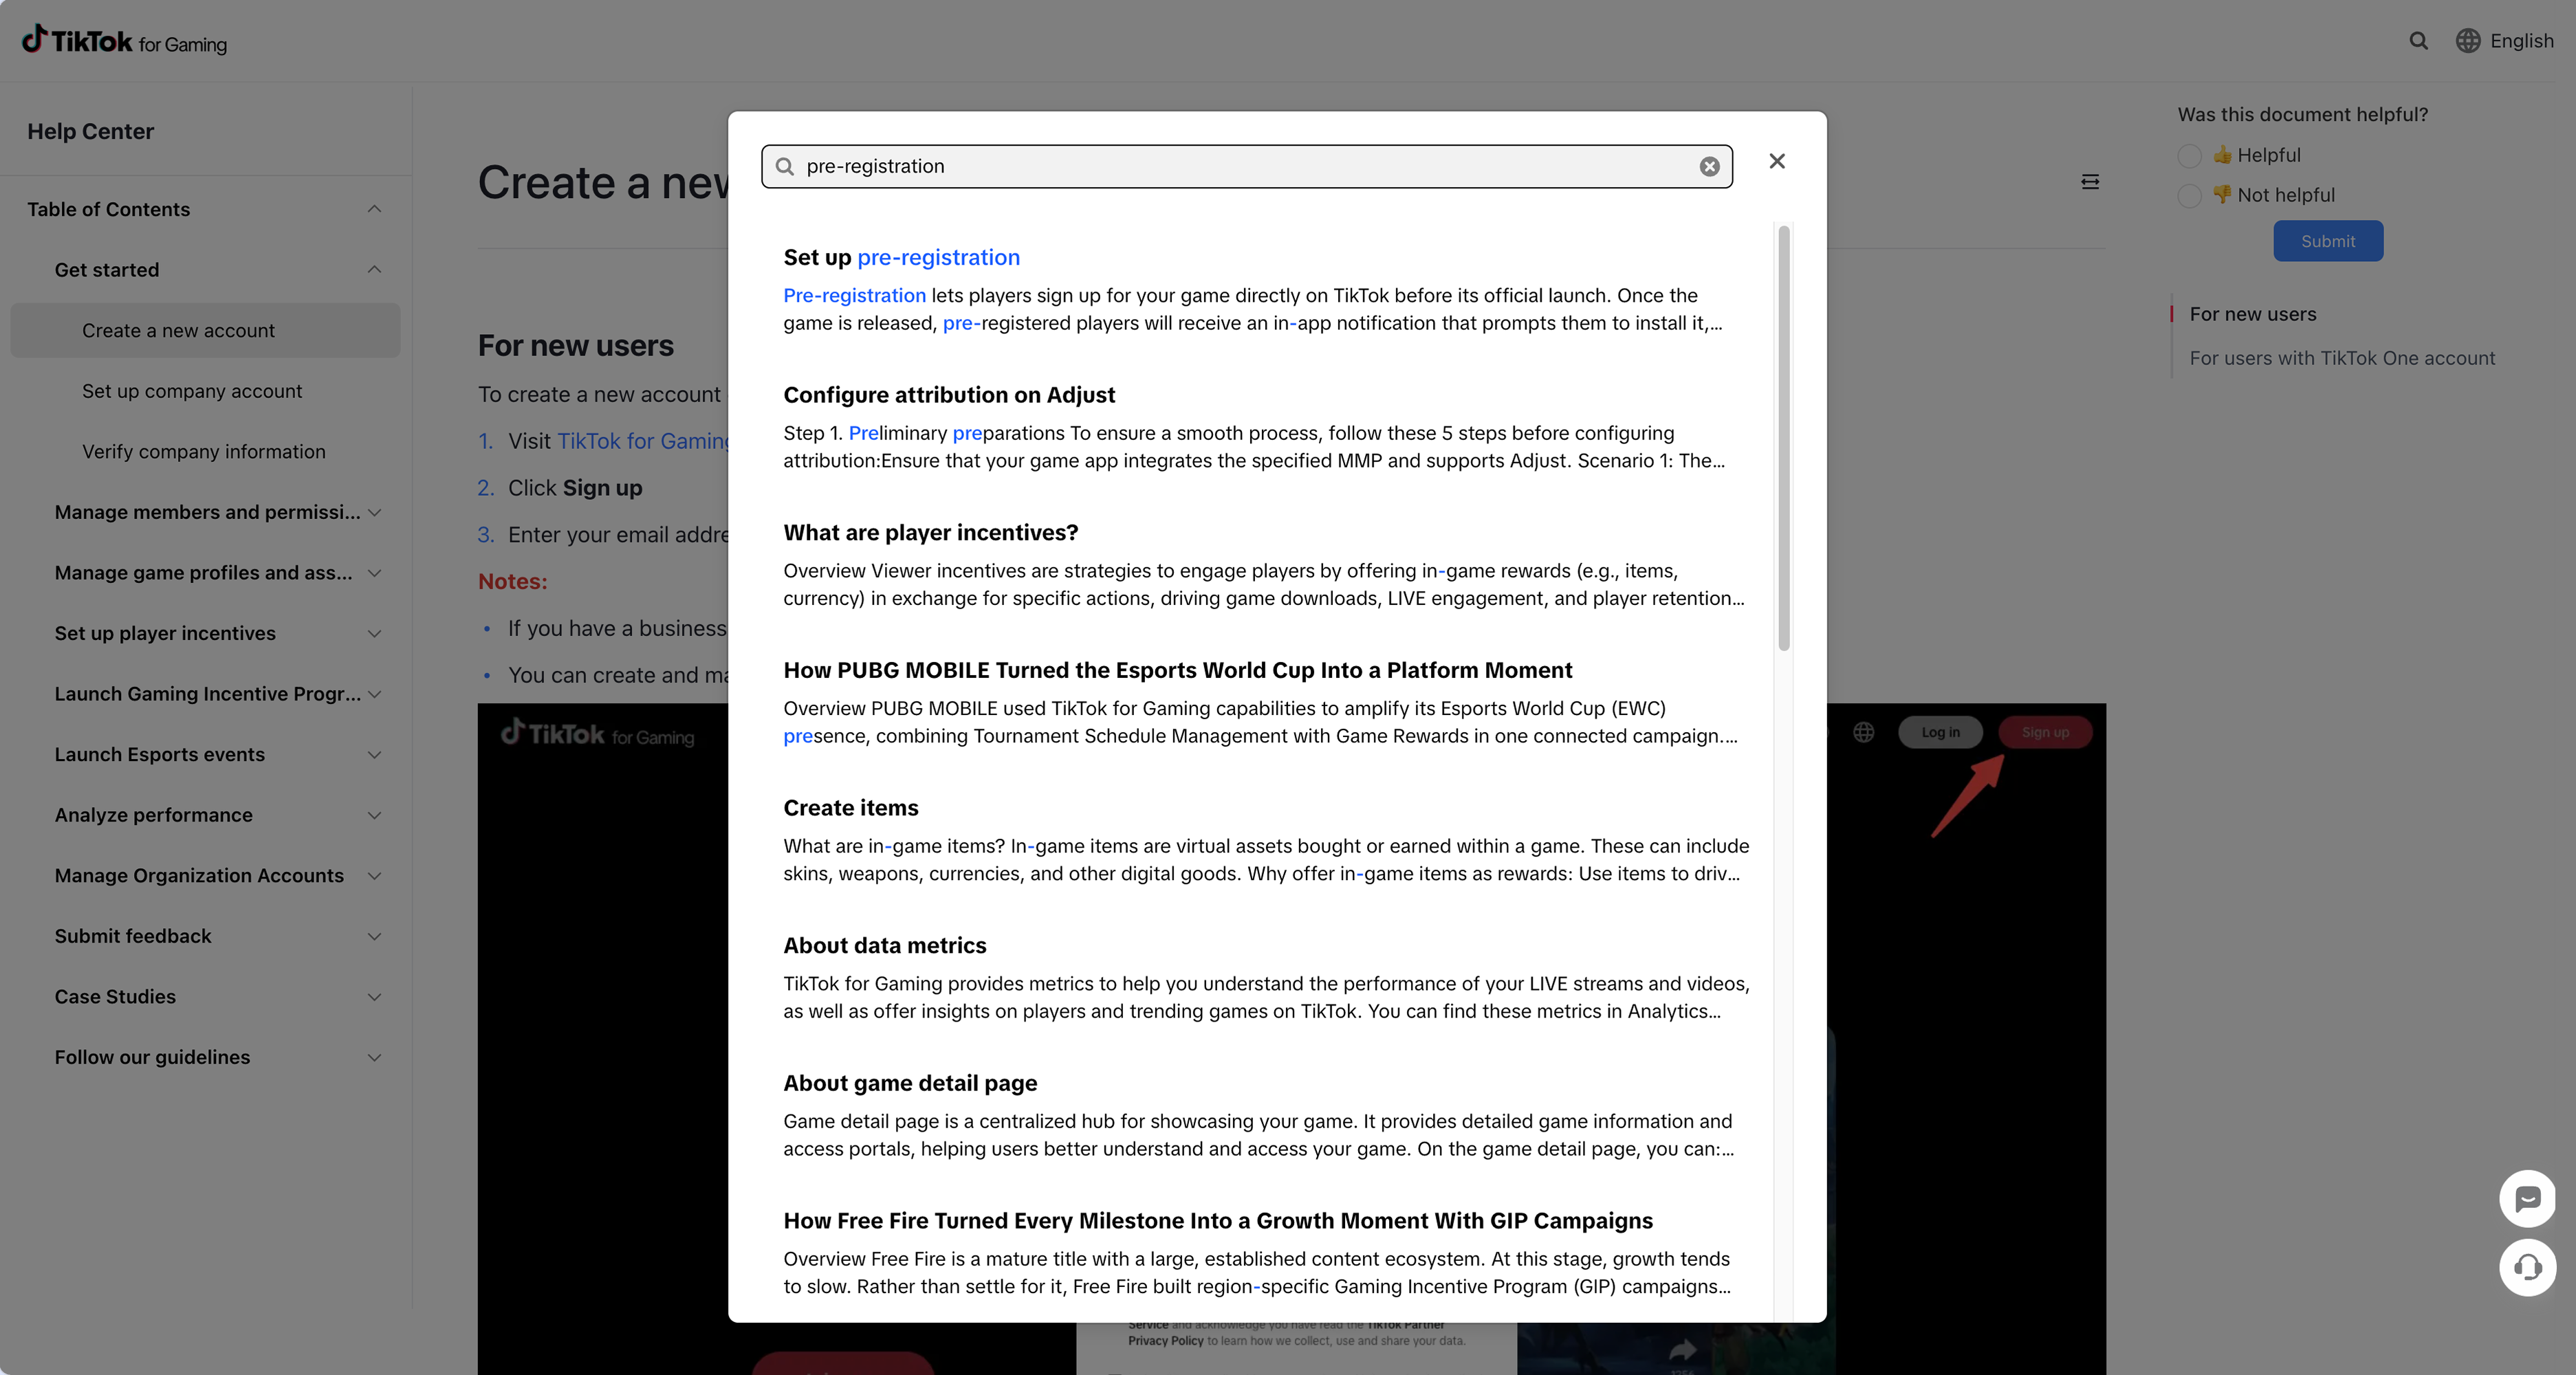Open Verify company information page

205,452
